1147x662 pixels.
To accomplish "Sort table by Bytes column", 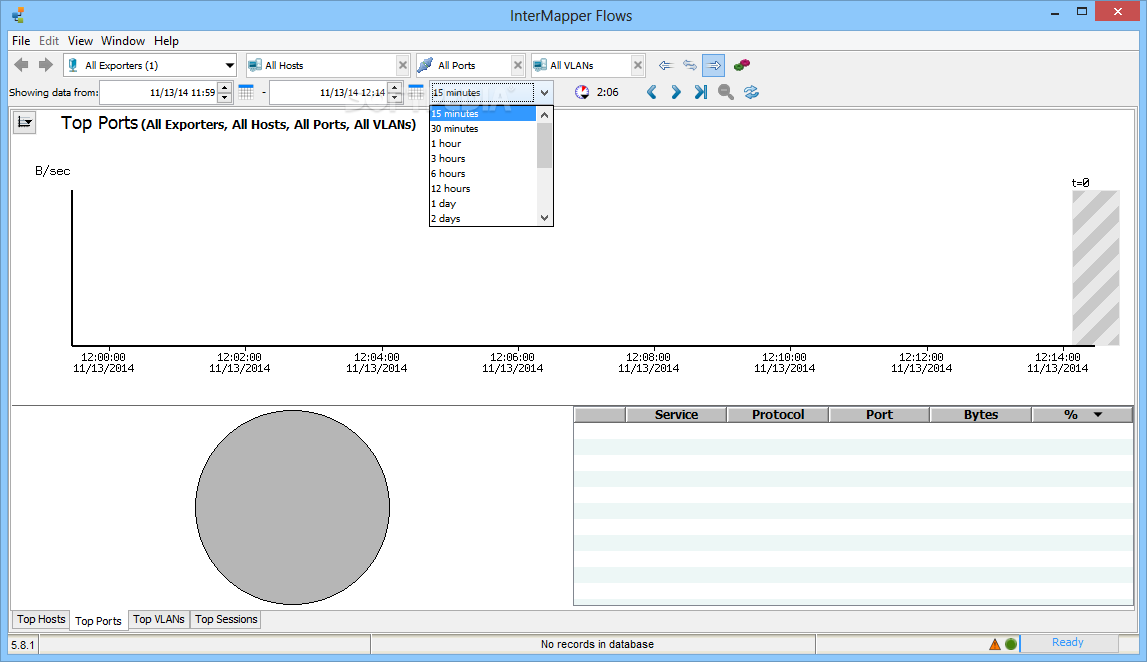I will 981,415.
